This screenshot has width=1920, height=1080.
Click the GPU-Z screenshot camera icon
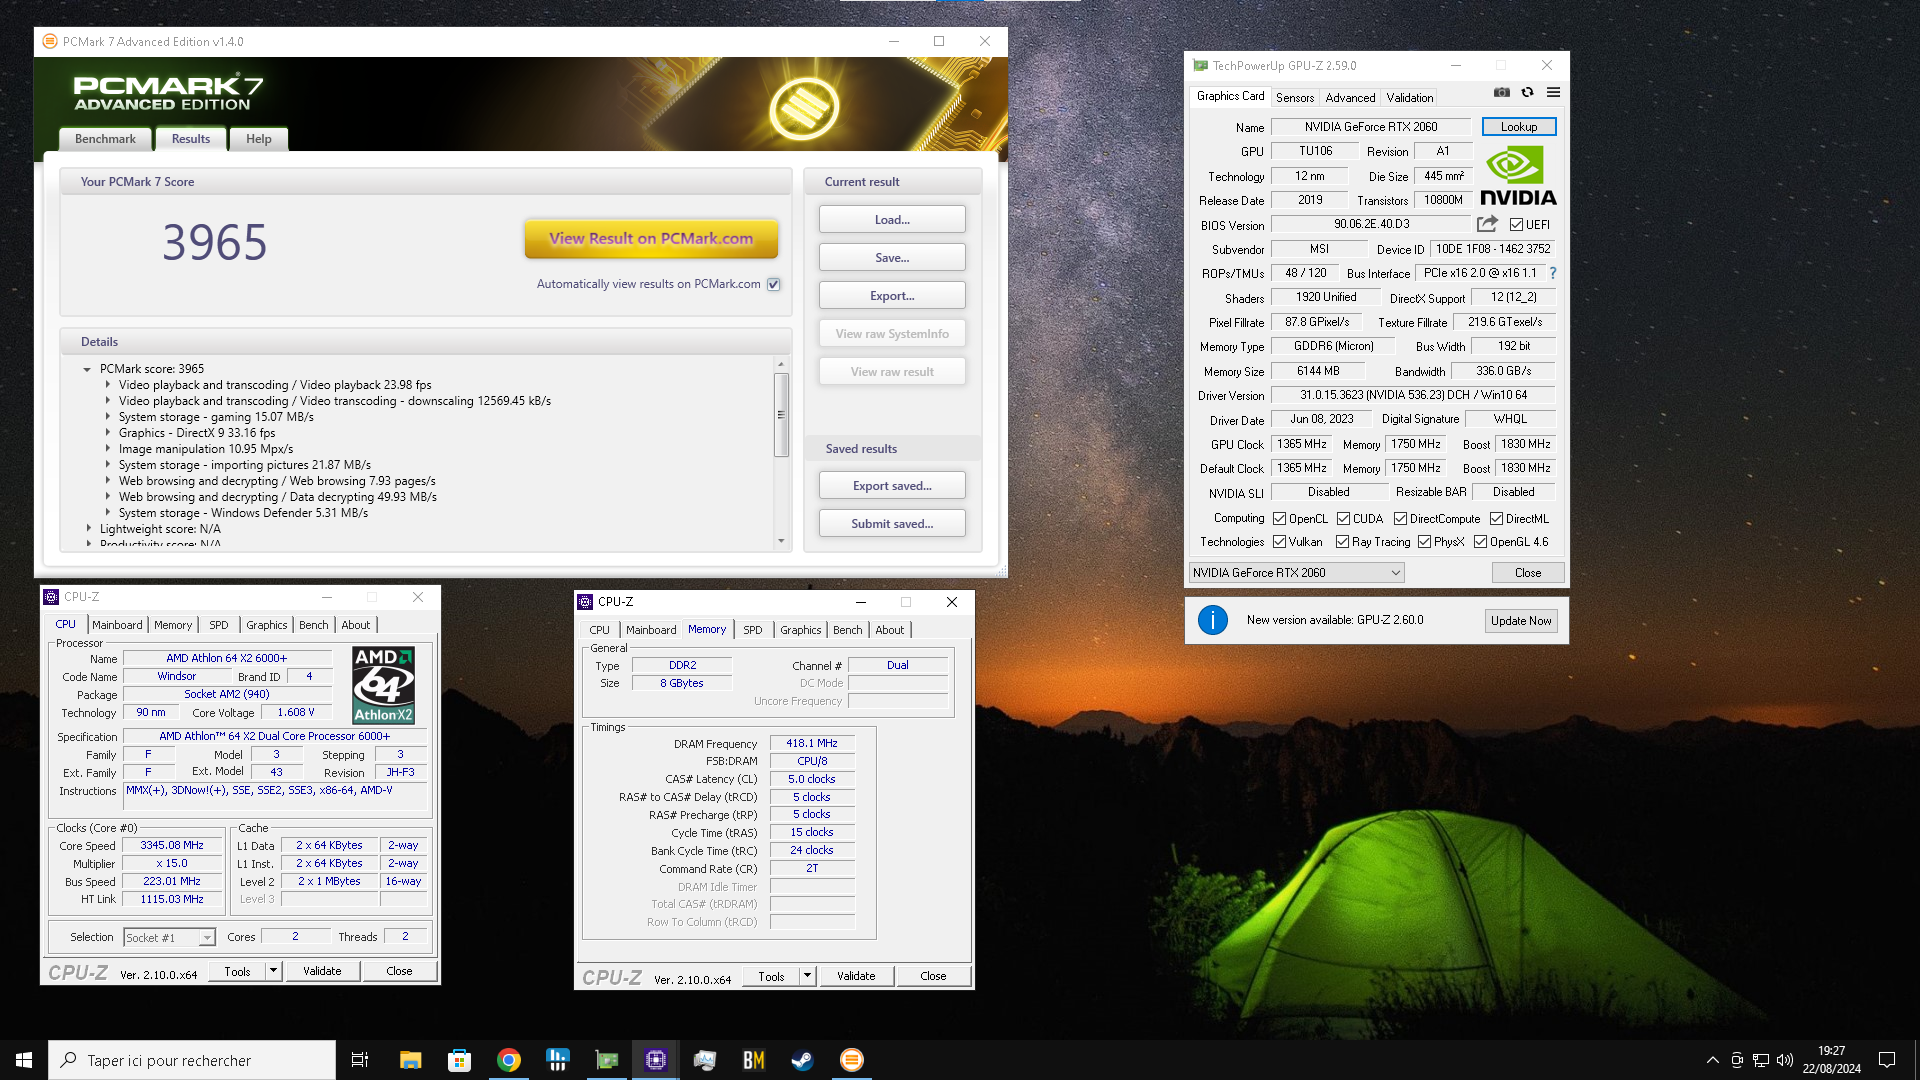click(1502, 92)
